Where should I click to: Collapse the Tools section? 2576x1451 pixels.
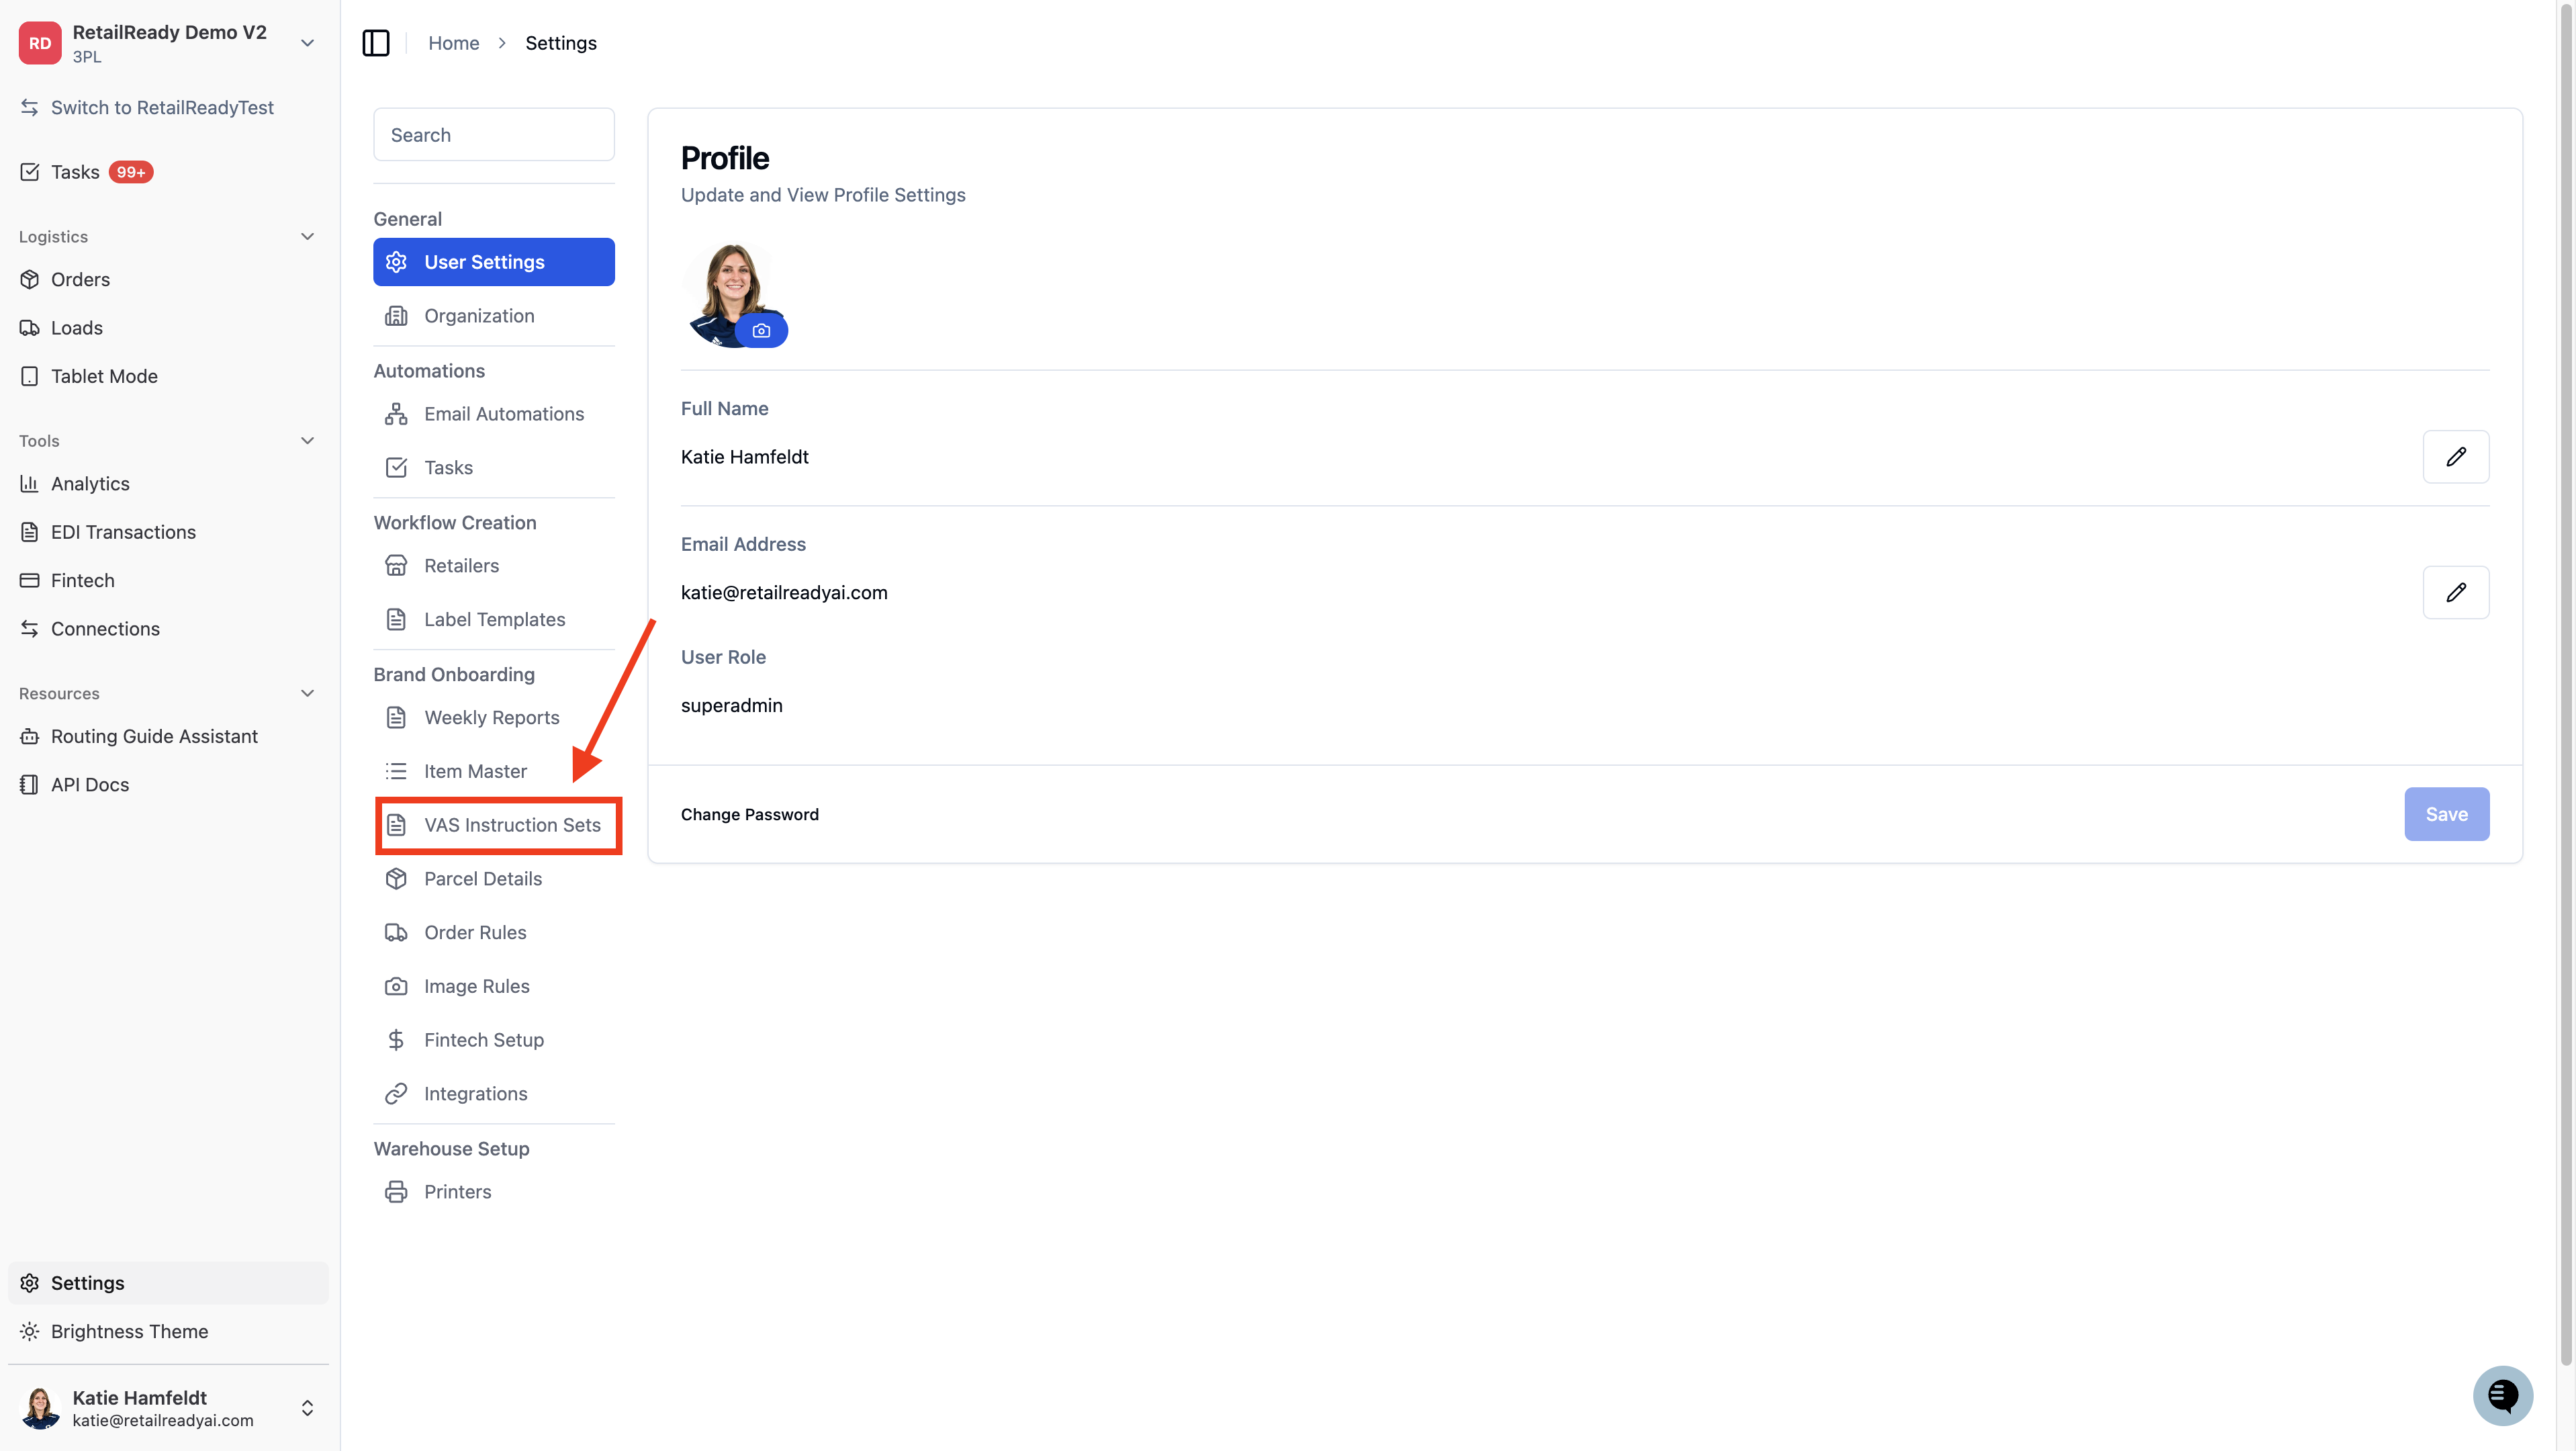(x=308, y=441)
